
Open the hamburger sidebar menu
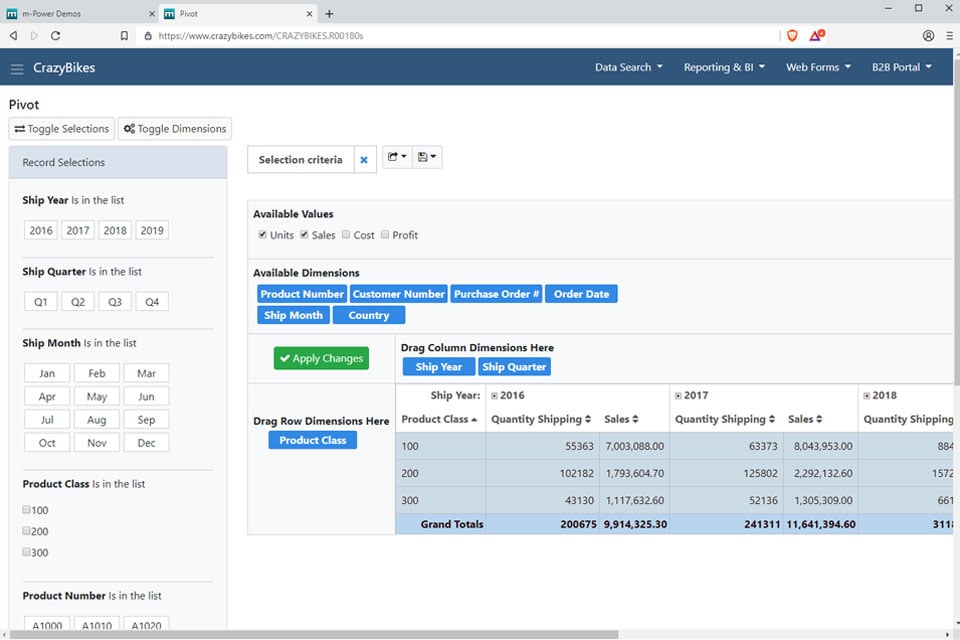tap(17, 69)
